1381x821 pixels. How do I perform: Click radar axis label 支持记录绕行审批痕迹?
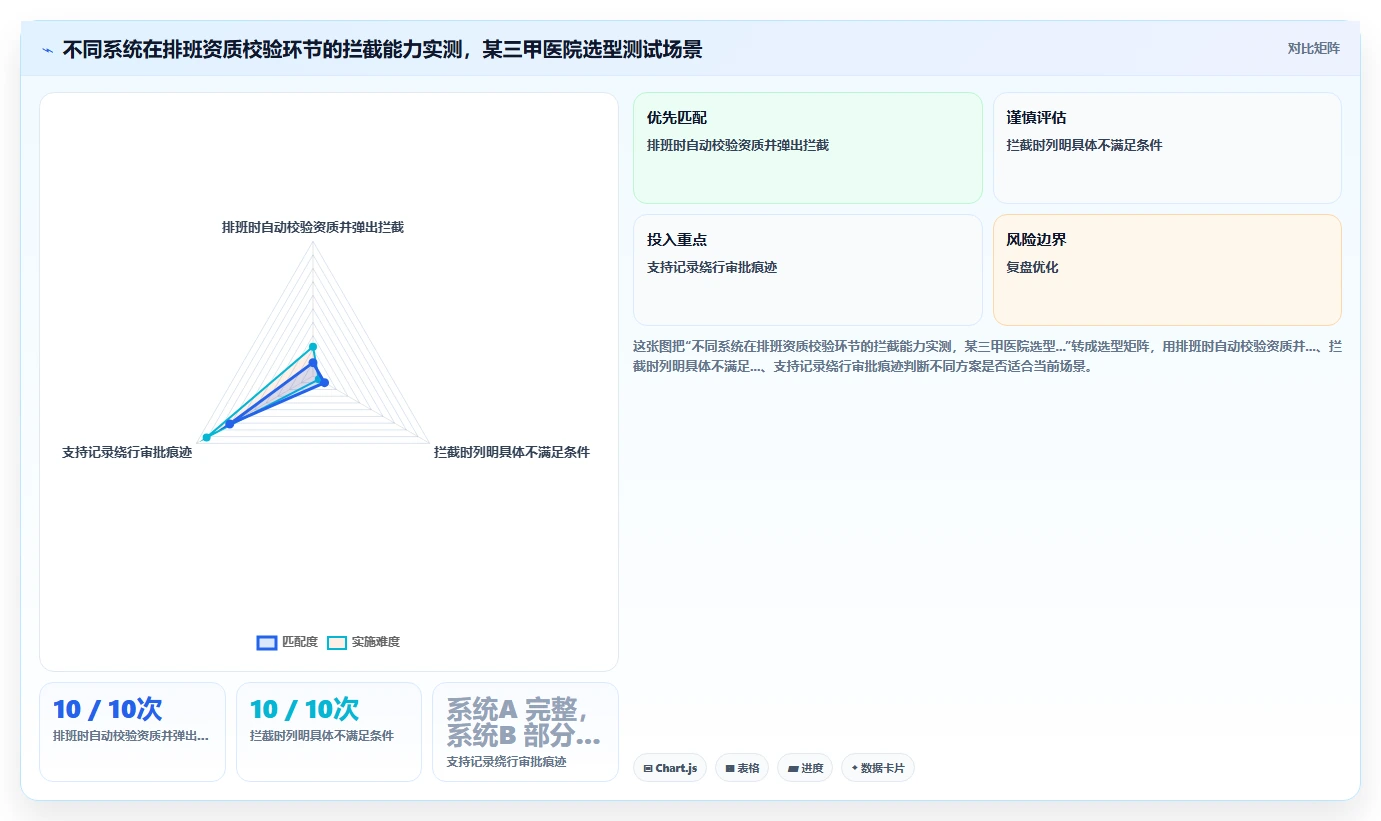(127, 452)
